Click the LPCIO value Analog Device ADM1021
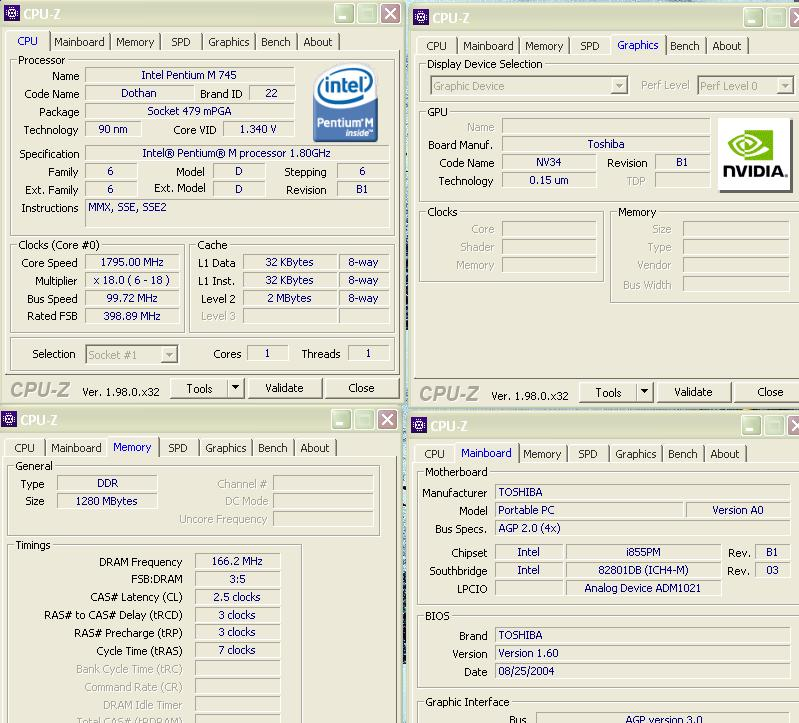This screenshot has height=723, width=799. [643, 588]
